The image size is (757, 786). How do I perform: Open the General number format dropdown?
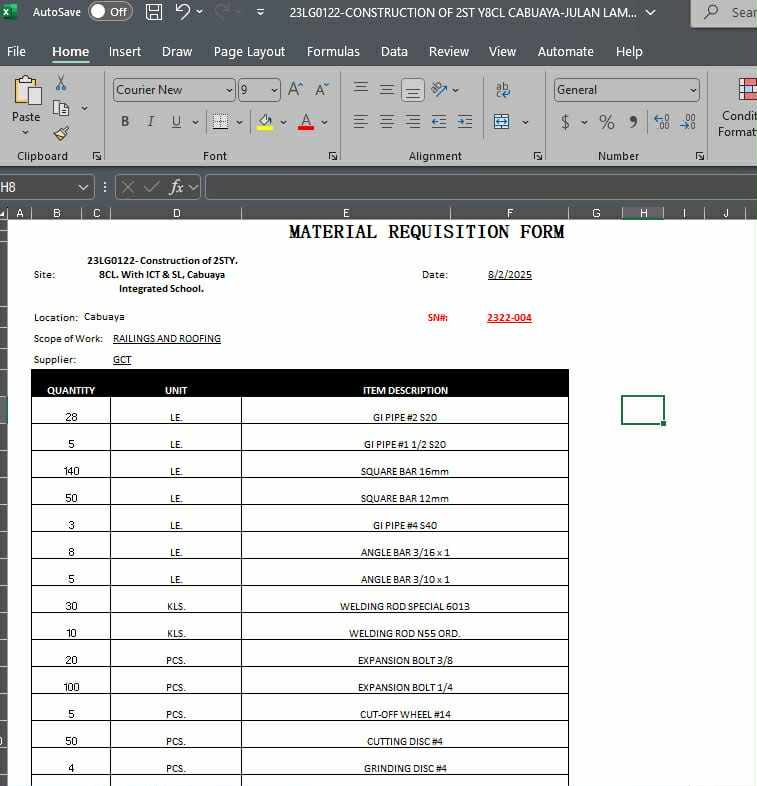693,90
